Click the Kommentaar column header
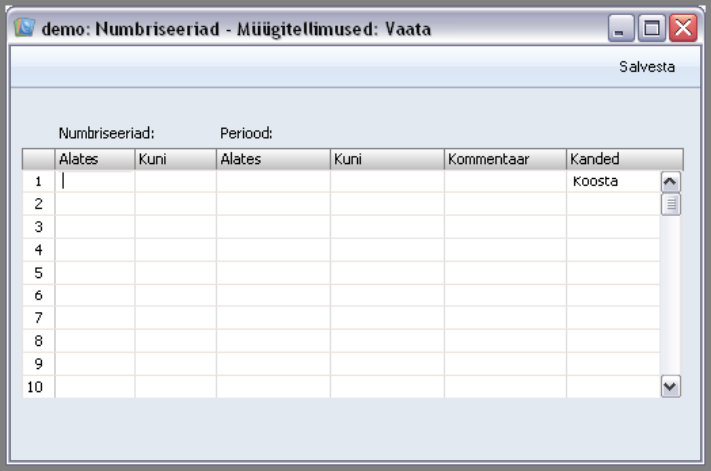 [x=505, y=159]
